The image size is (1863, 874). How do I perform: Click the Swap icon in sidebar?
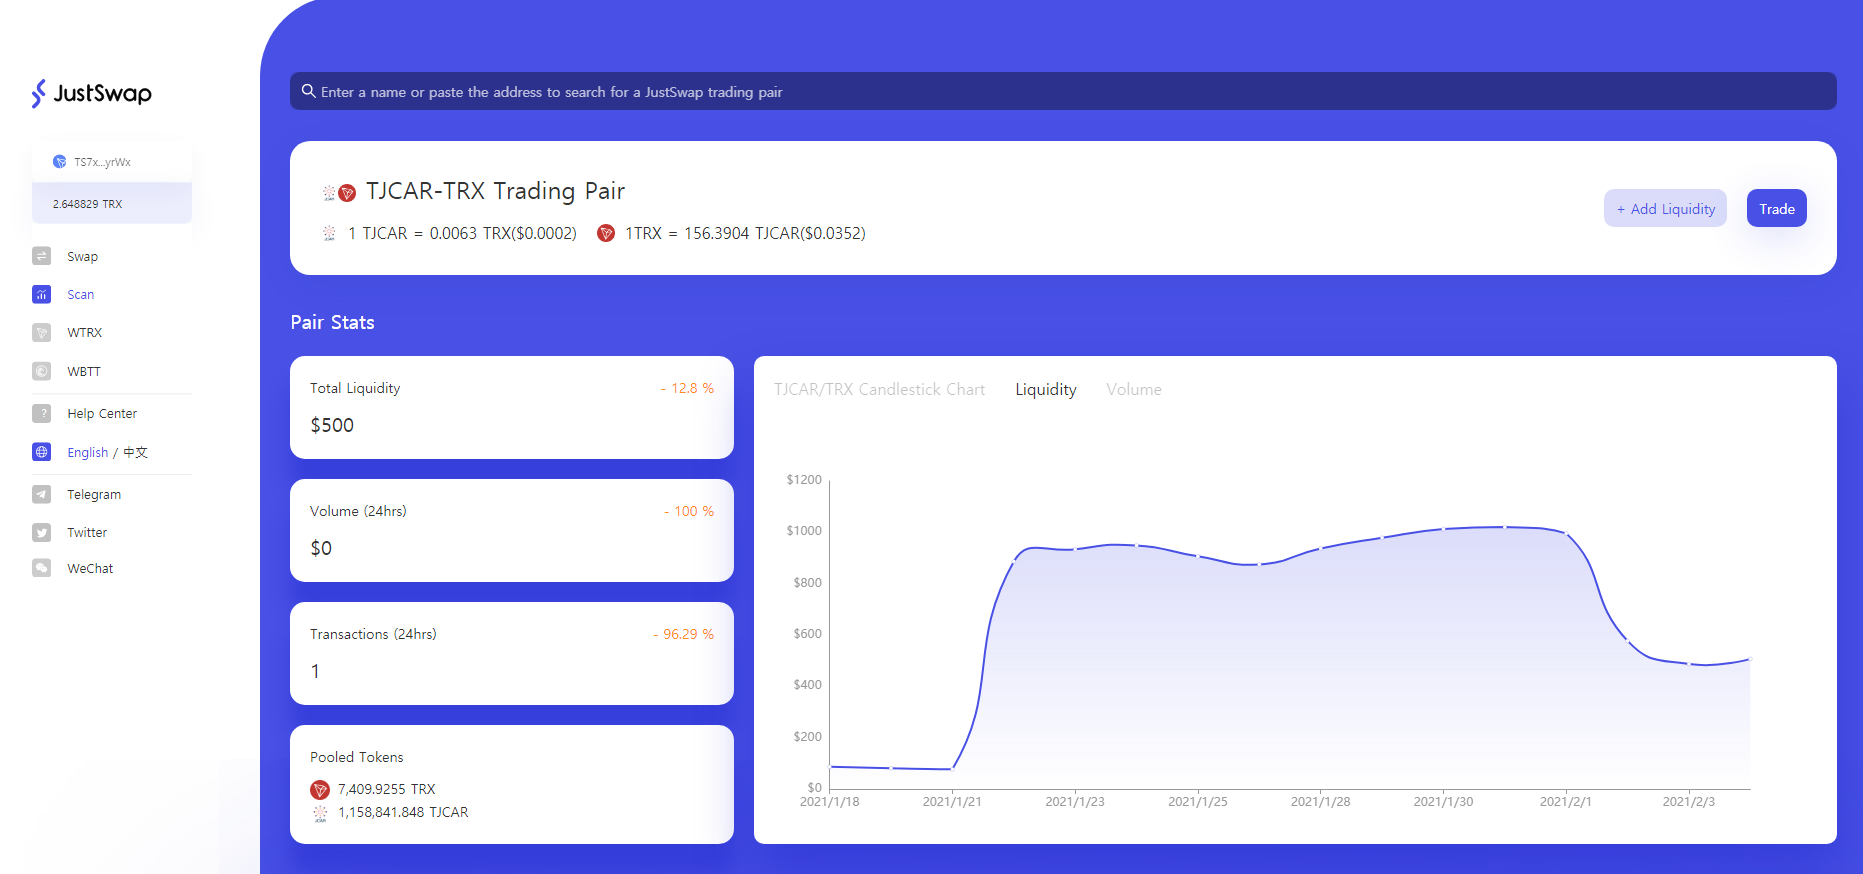pyautogui.click(x=41, y=256)
